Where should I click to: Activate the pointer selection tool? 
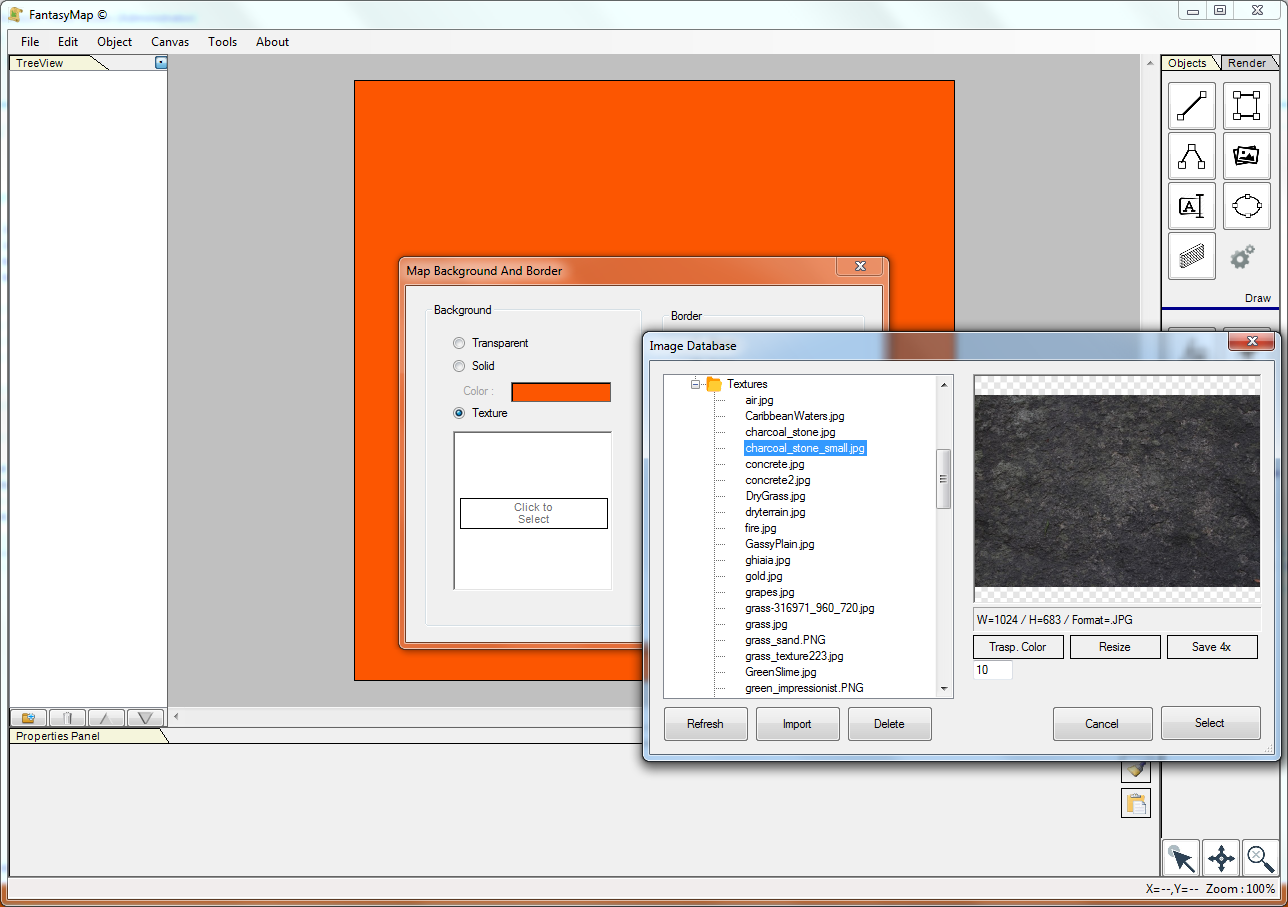[x=1181, y=858]
